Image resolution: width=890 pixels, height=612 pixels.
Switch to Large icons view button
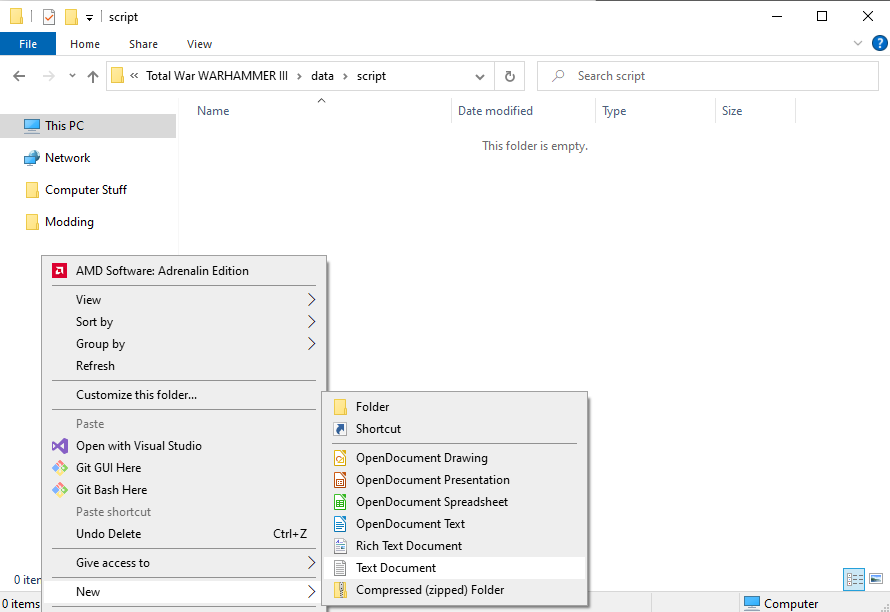[x=876, y=579]
